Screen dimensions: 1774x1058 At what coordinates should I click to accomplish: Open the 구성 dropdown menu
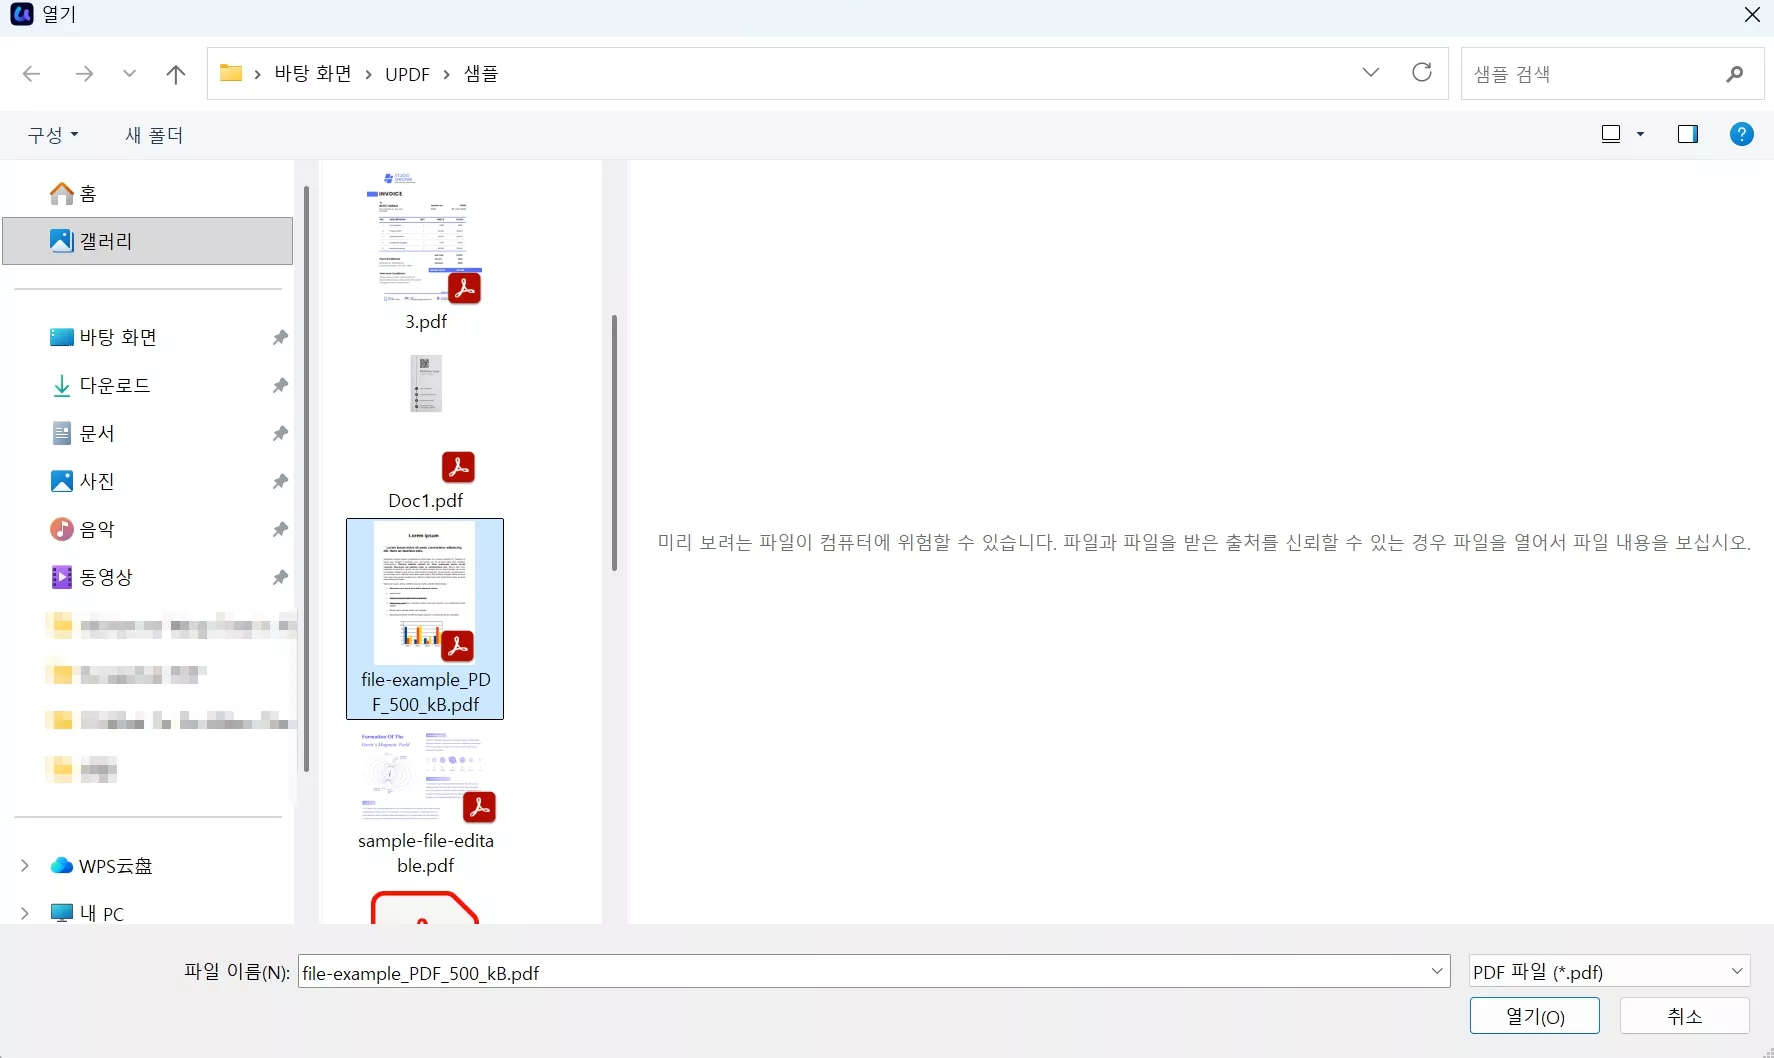[x=53, y=135]
